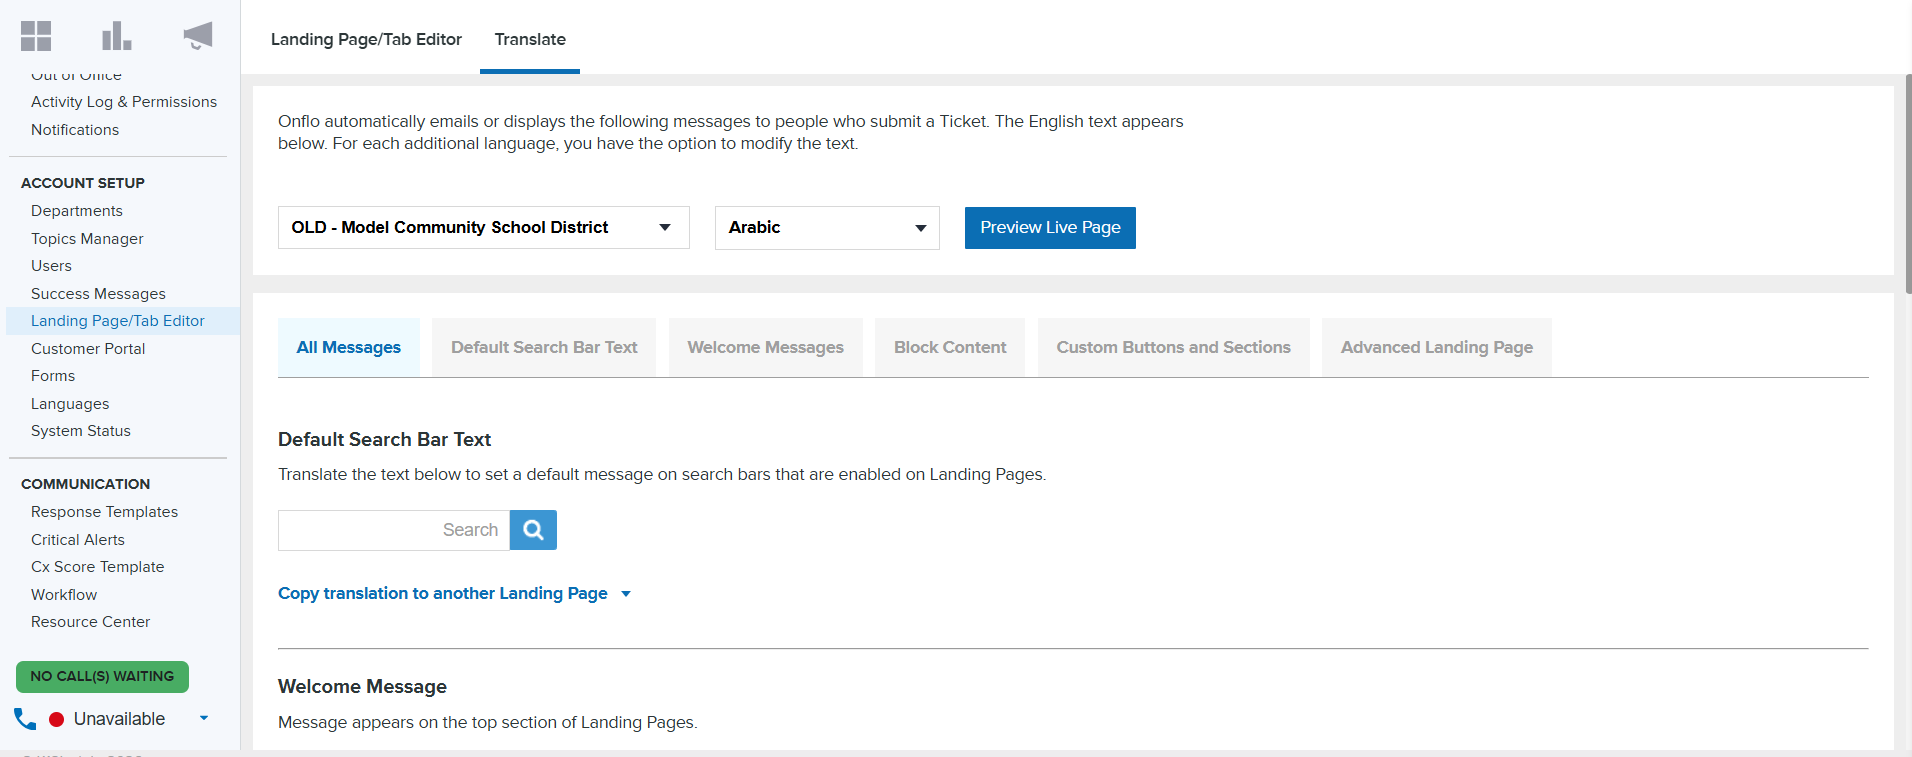Expand the Unavailable status dropdown arrow
This screenshot has width=1912, height=757.
(x=204, y=718)
